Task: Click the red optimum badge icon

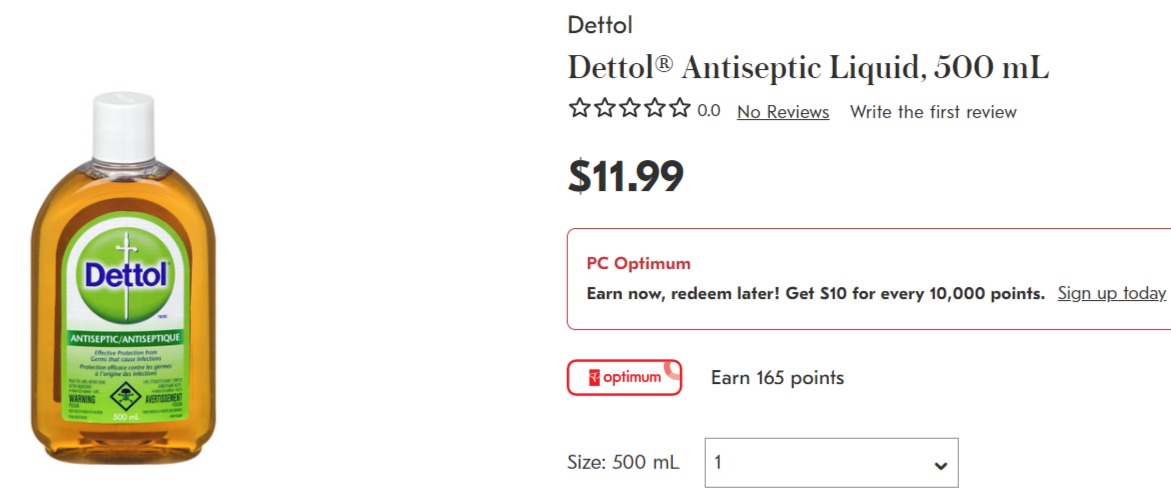Action: coord(624,377)
